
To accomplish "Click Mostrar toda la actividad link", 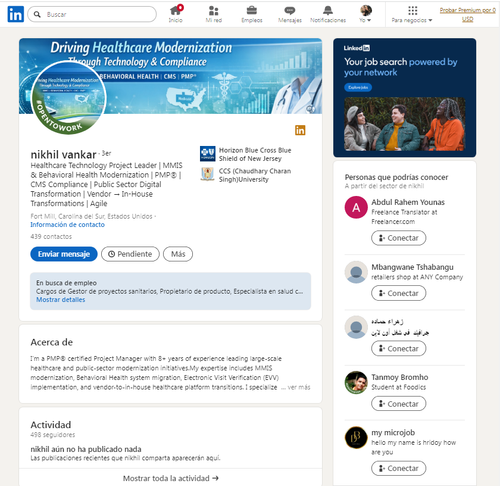I will (x=170, y=478).
